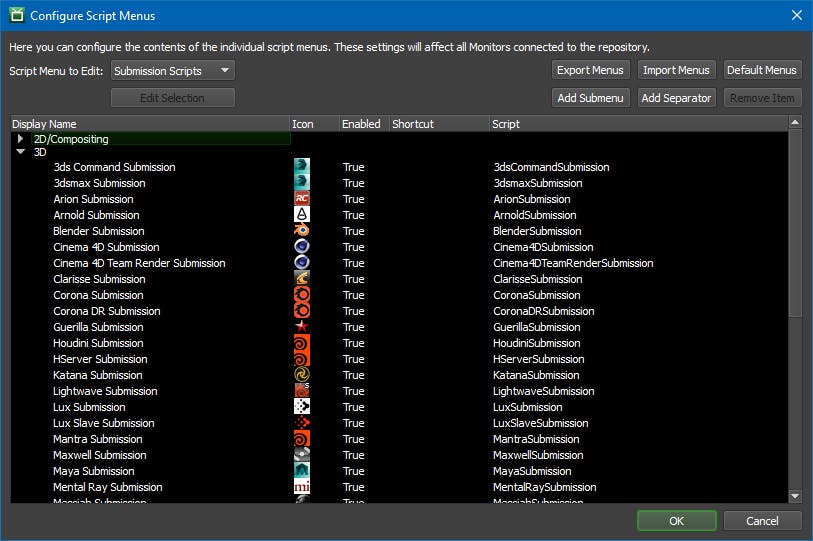Expand the 2D/Compositing tree node
813x541 pixels.
tap(20, 138)
